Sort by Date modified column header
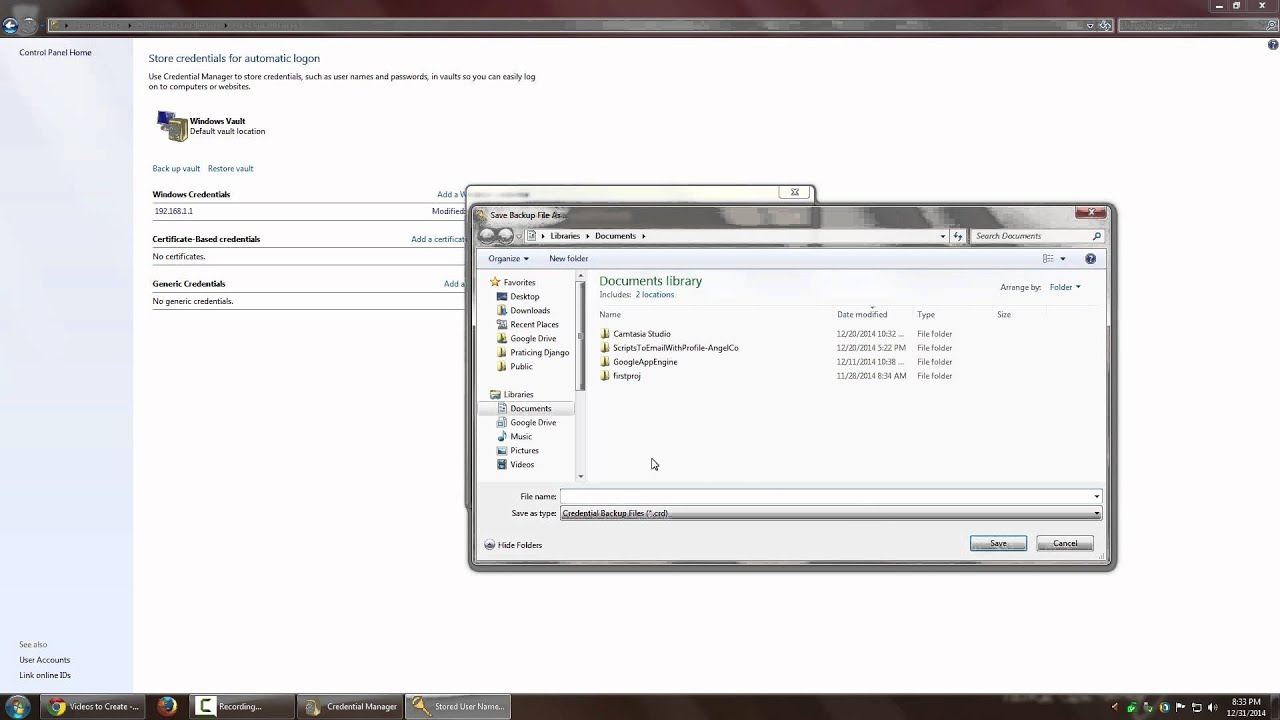The width and height of the screenshot is (1280, 720). [862, 314]
